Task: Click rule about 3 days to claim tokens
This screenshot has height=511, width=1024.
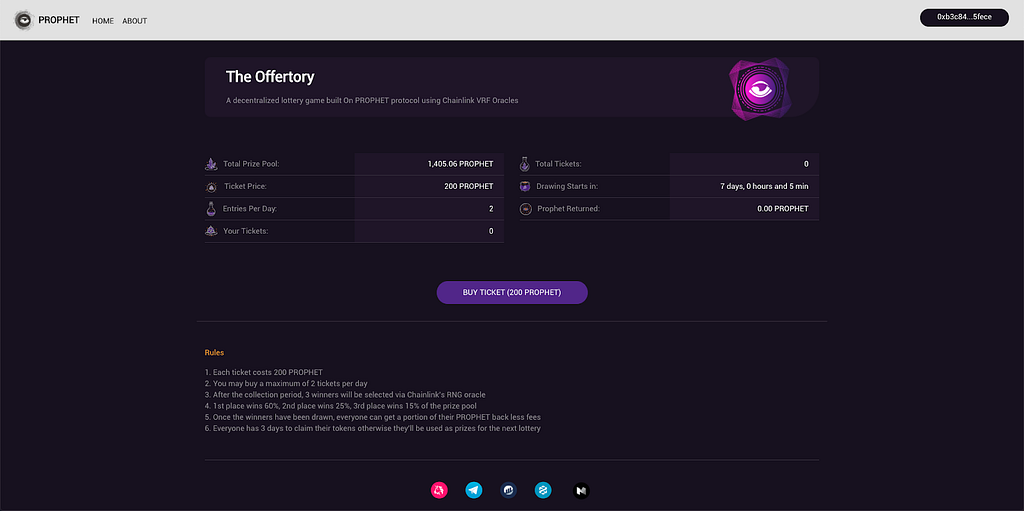Action: 372,429
